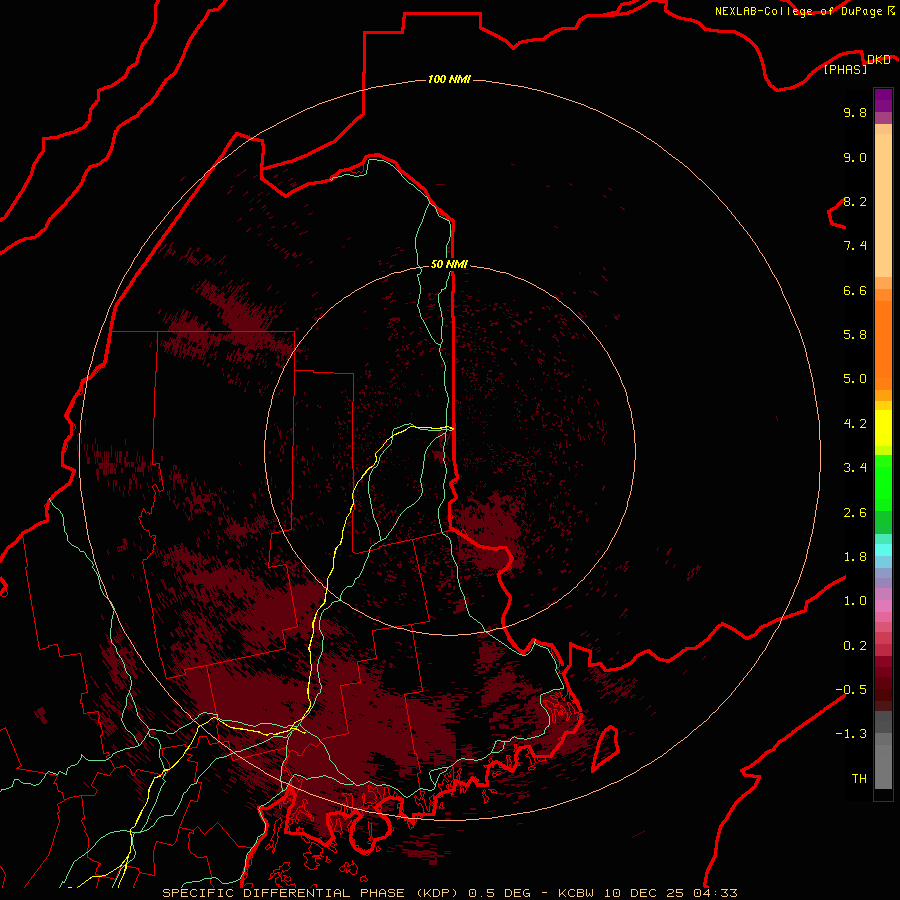Click the yellow band of the color bar

[x=883, y=428]
